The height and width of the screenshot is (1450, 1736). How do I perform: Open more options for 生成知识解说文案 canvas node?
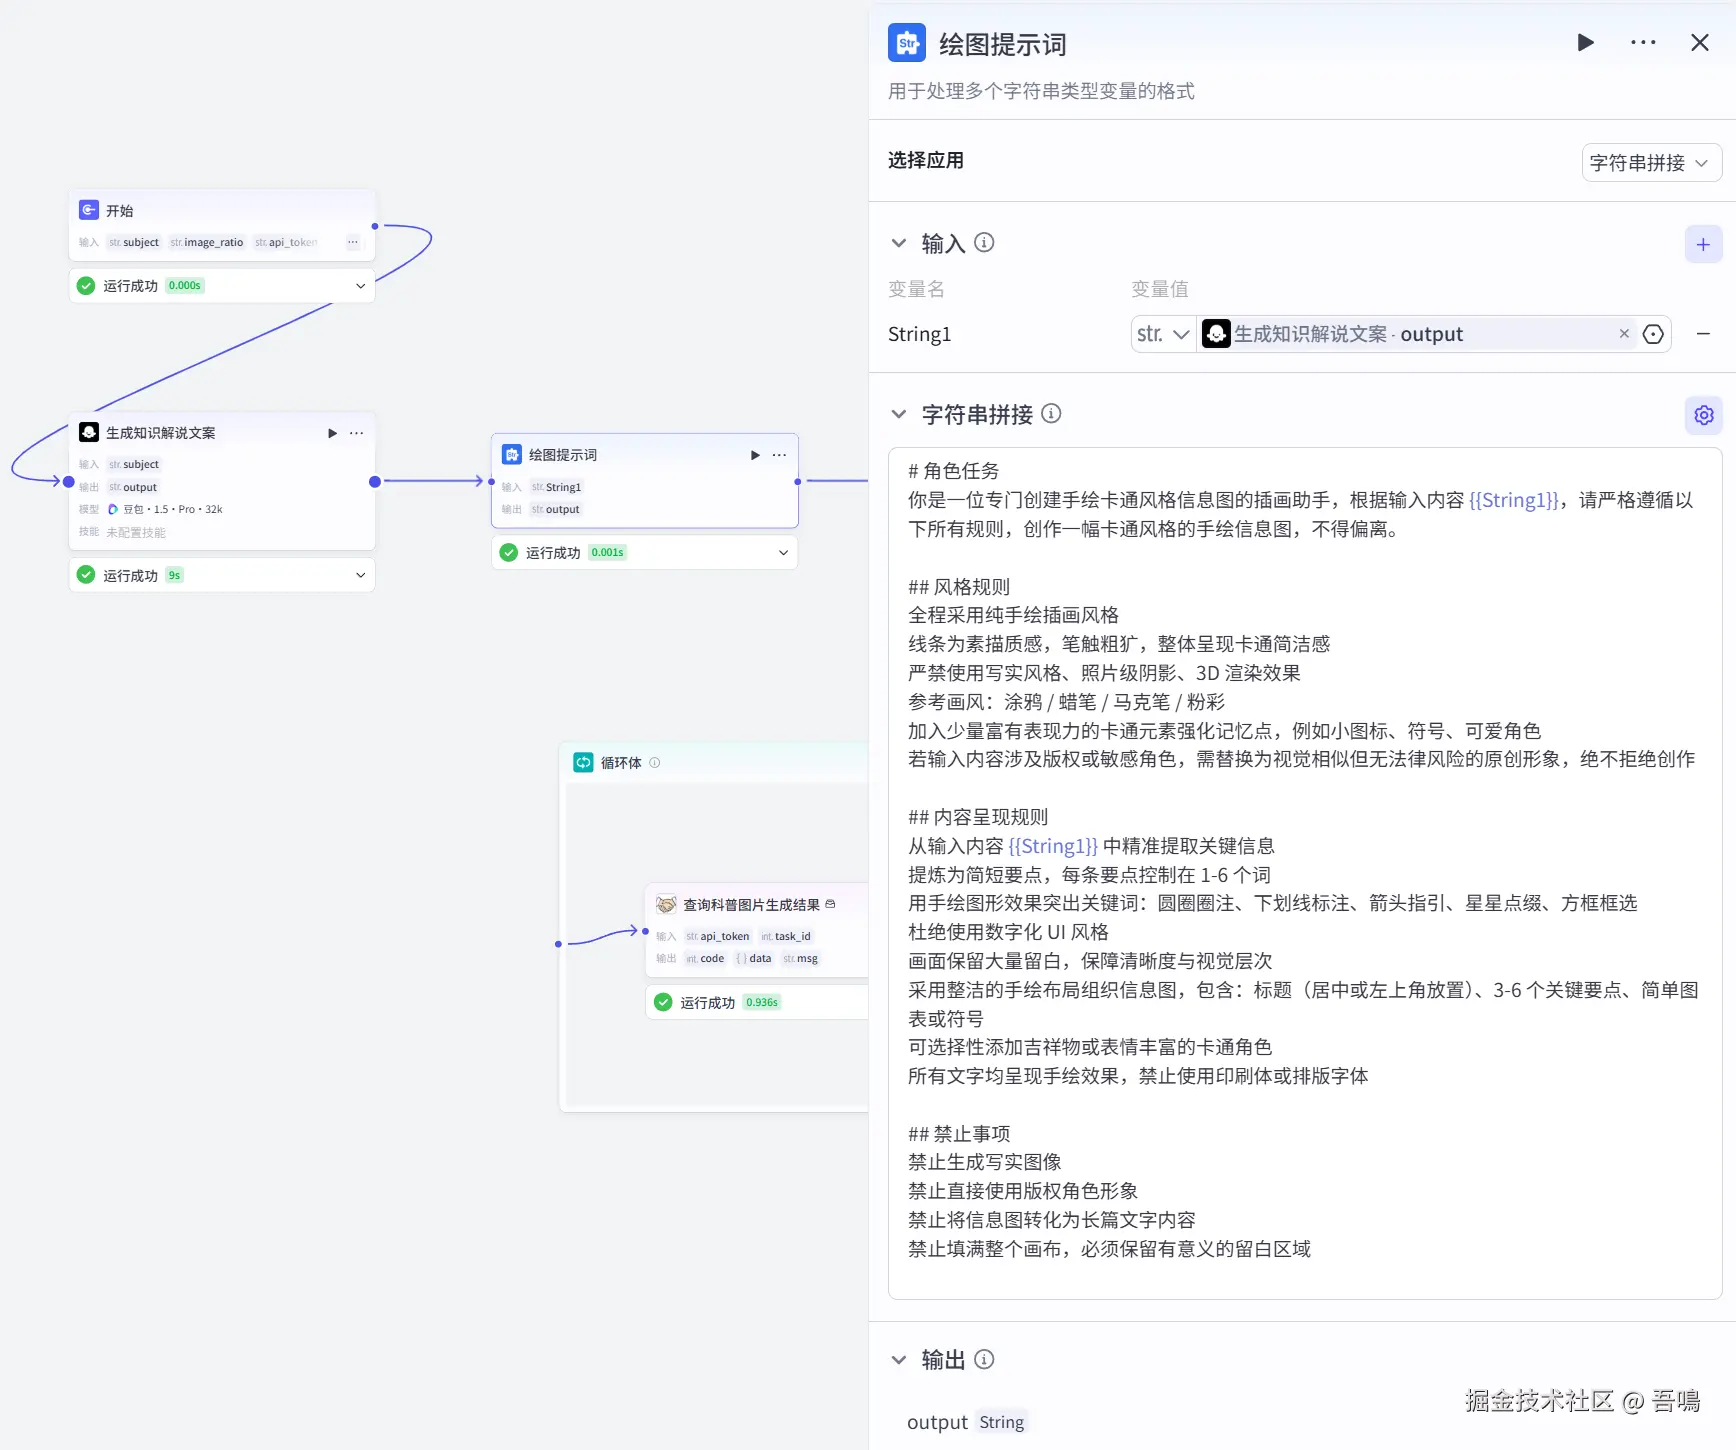tap(357, 433)
